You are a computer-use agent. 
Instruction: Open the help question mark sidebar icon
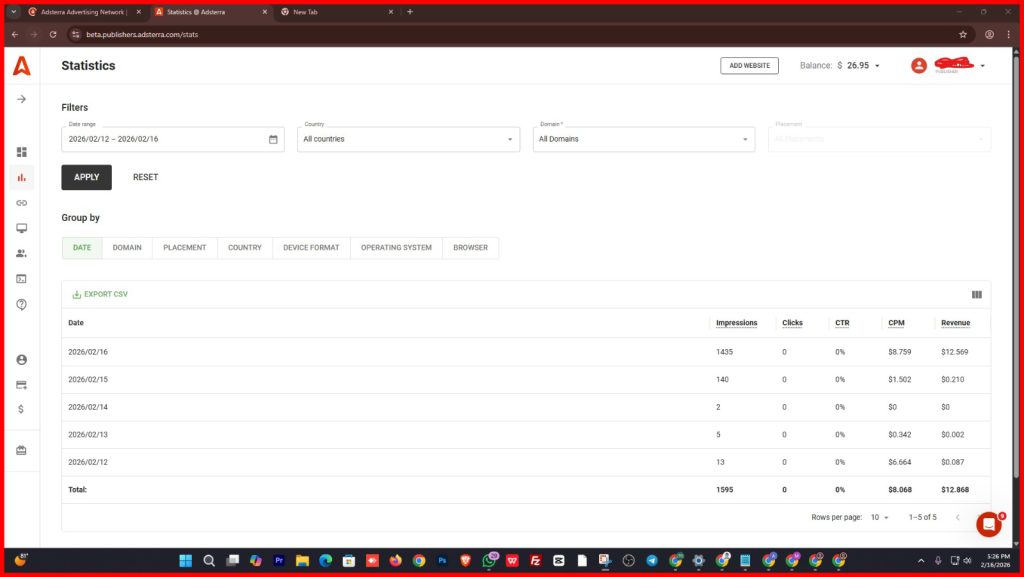point(21,304)
